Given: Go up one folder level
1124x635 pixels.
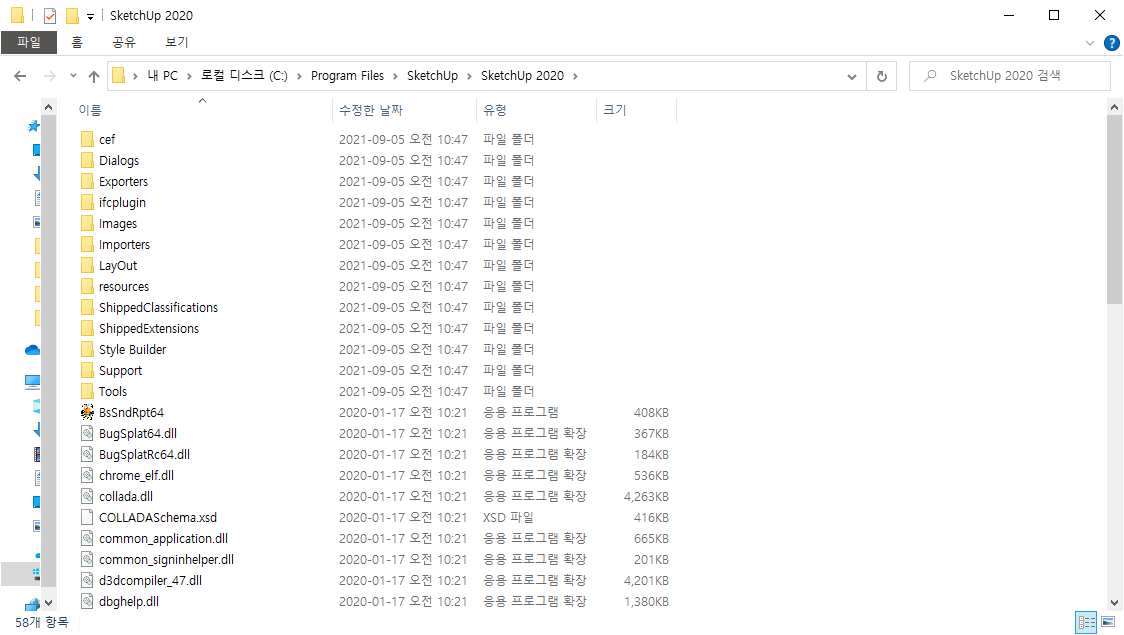Looking at the screenshot, I should (94, 76).
